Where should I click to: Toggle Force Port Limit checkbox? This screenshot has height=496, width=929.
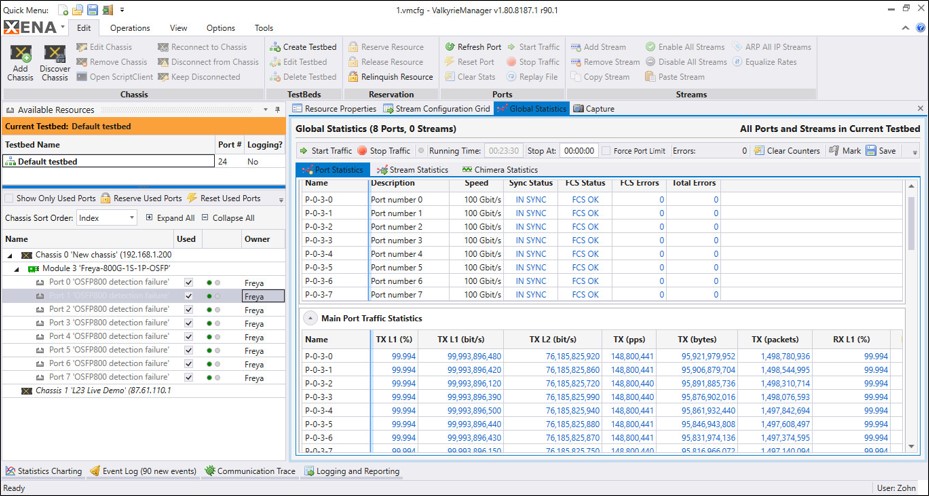point(606,151)
